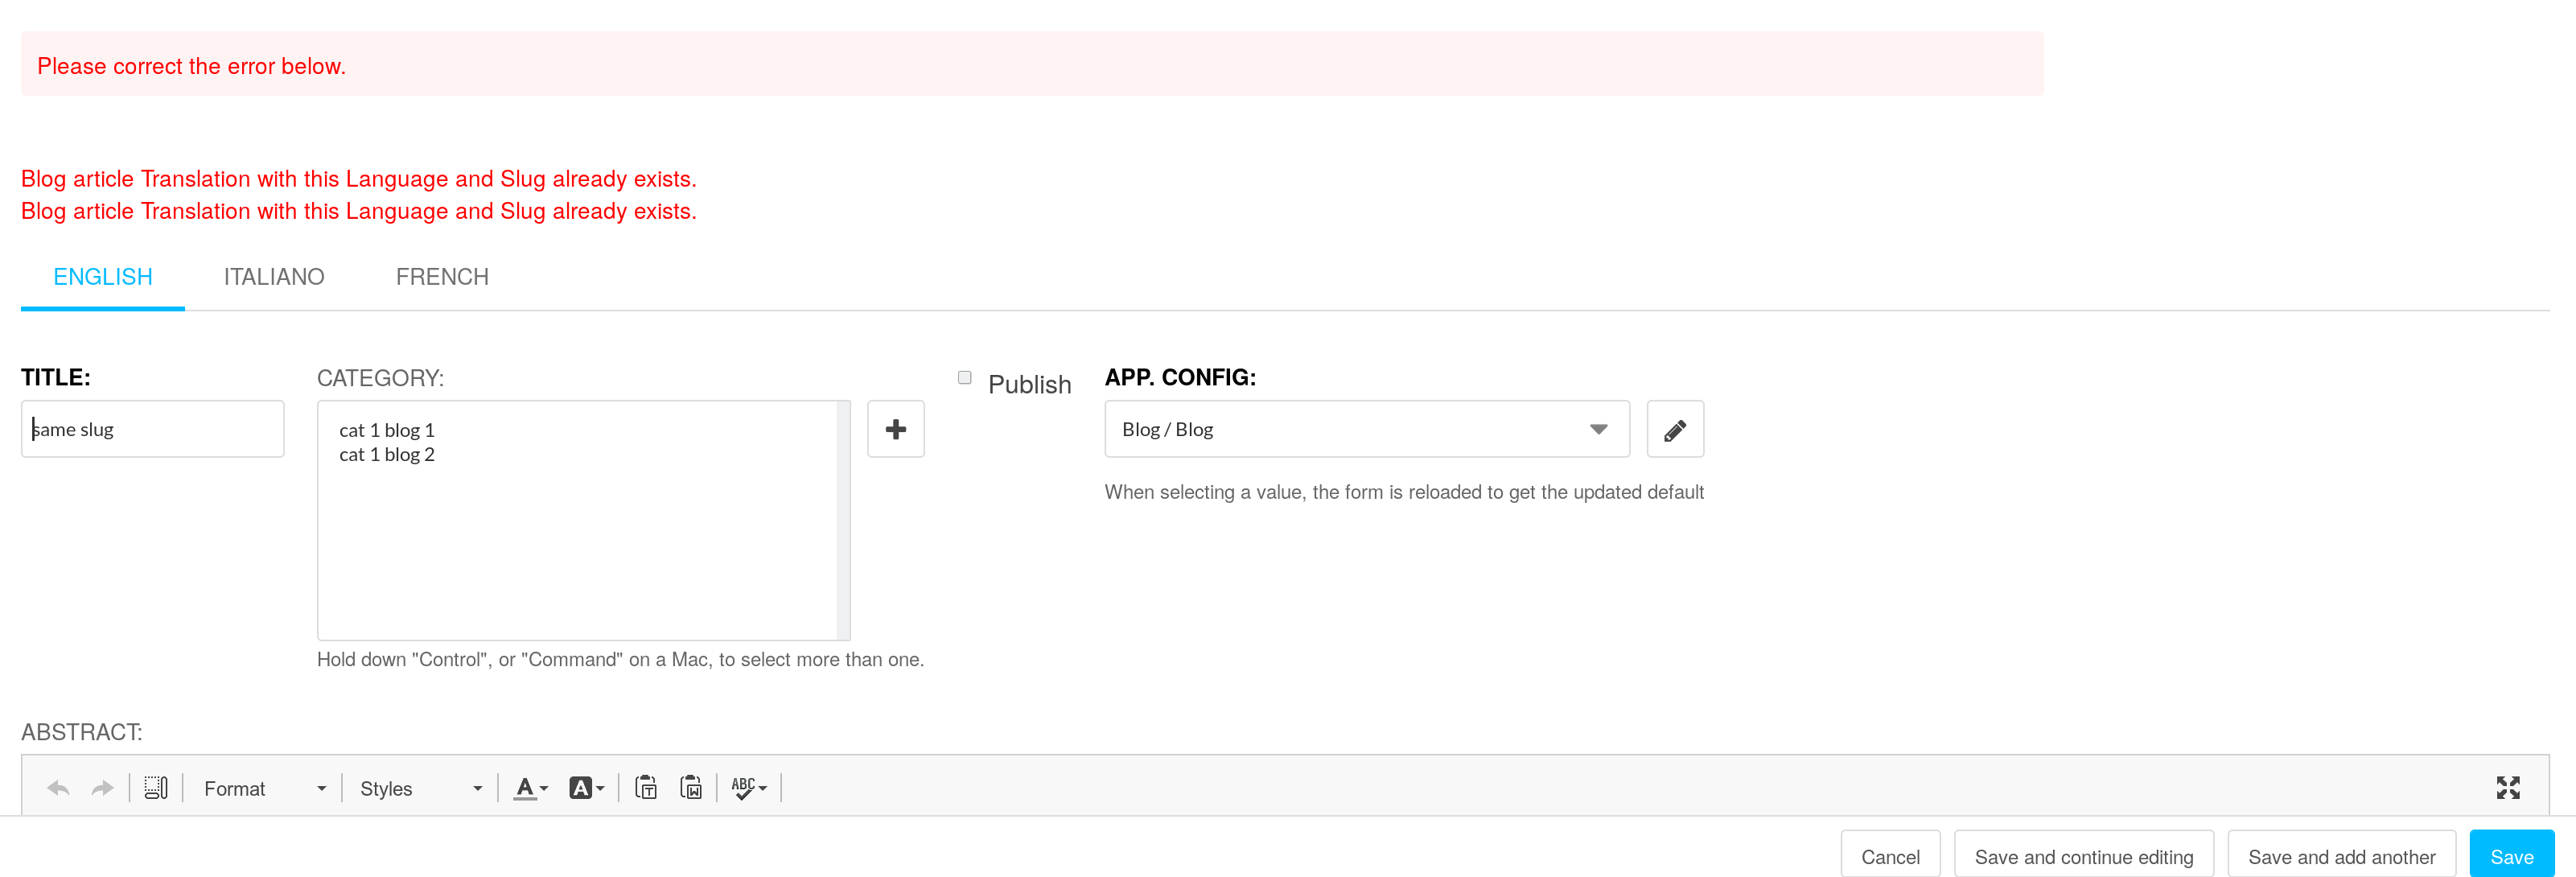
Task: Click the pencil edit icon next to App Config
Action: (x=1674, y=428)
